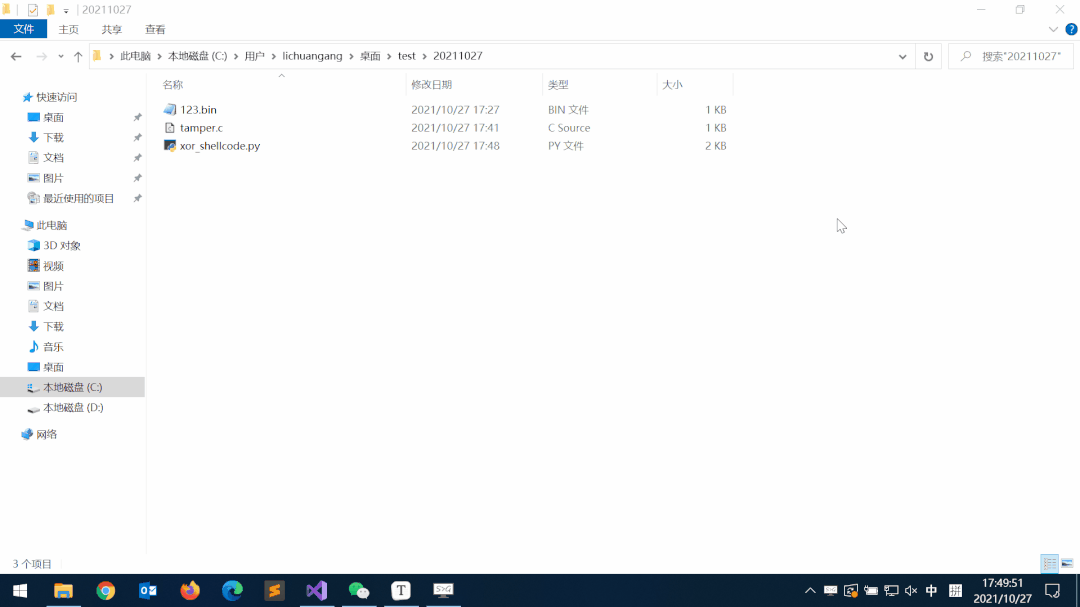Navigate to 本地磁盘 (C:) in breadcrumb
This screenshot has height=607, width=1080.
tap(197, 56)
